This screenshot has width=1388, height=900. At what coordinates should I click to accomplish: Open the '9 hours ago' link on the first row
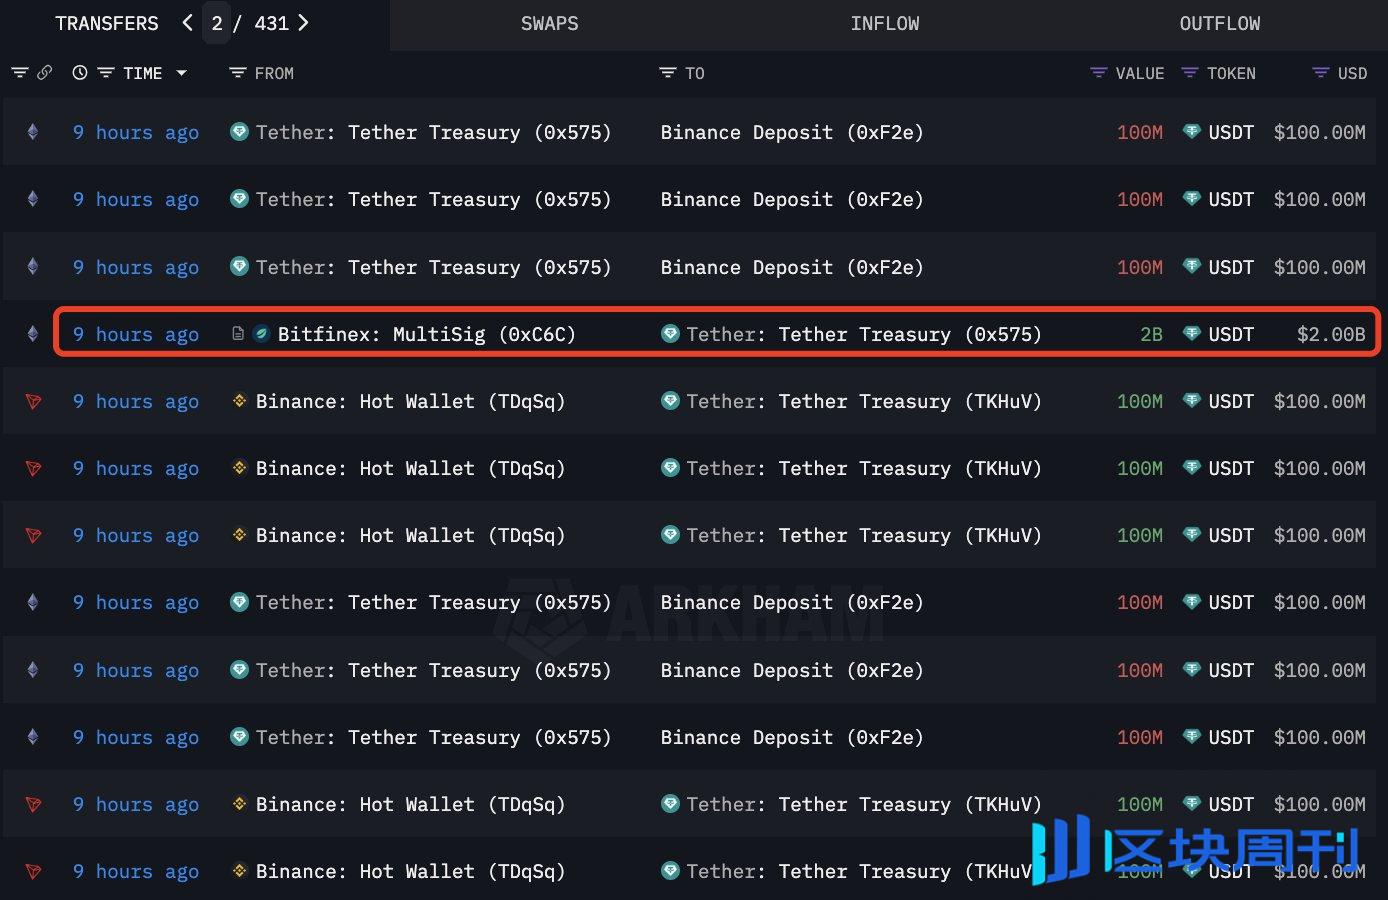tap(135, 131)
